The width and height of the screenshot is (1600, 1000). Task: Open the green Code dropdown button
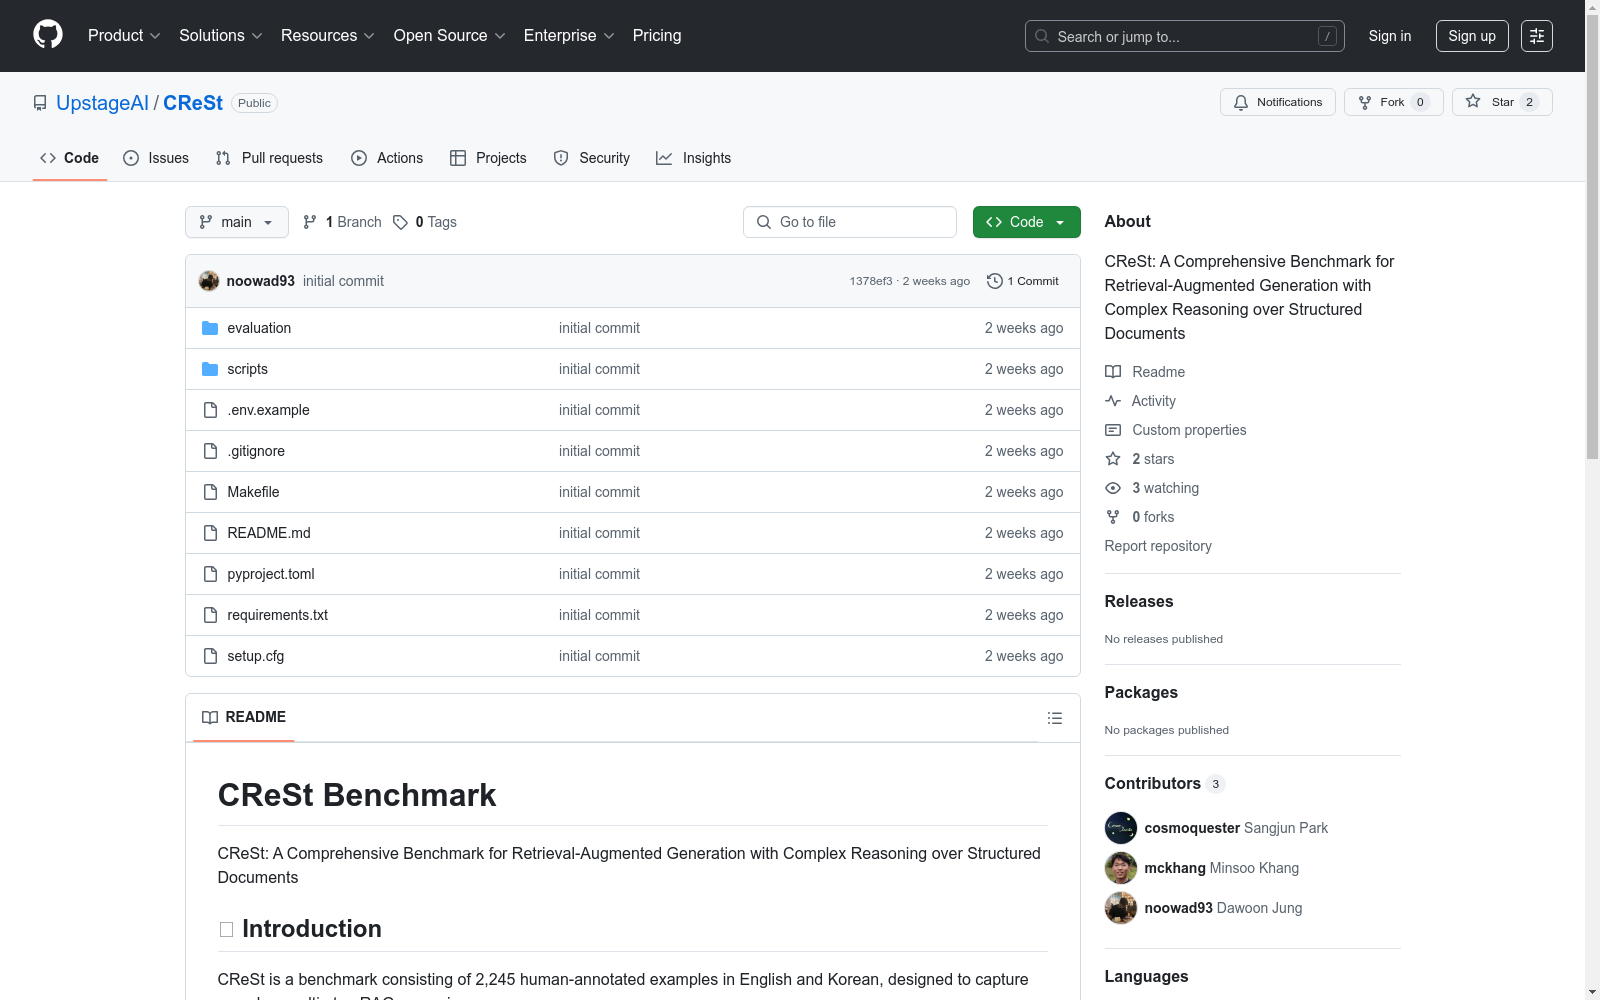(x=1026, y=222)
